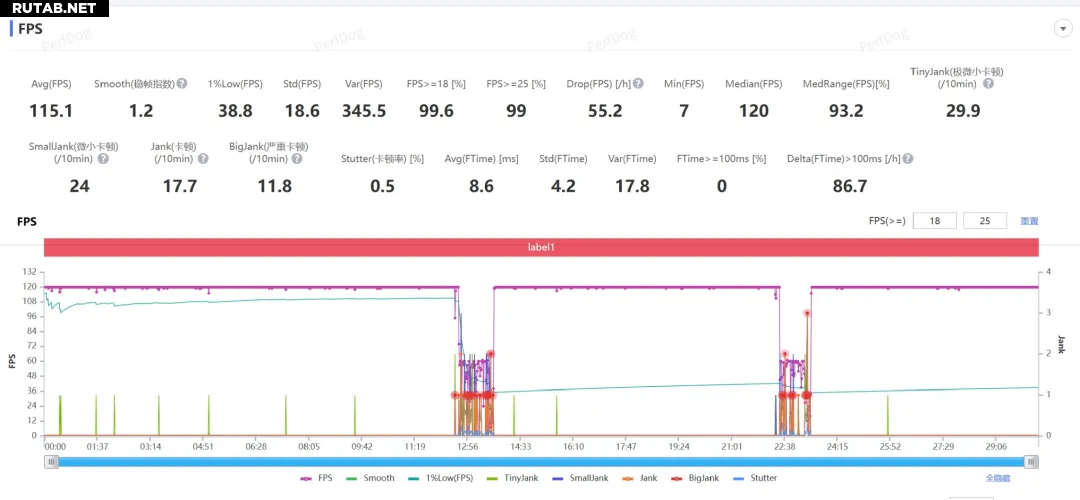Viewport: 1080px width, 500px height.
Task: Toggle BigJank legend item
Action: click(696, 478)
